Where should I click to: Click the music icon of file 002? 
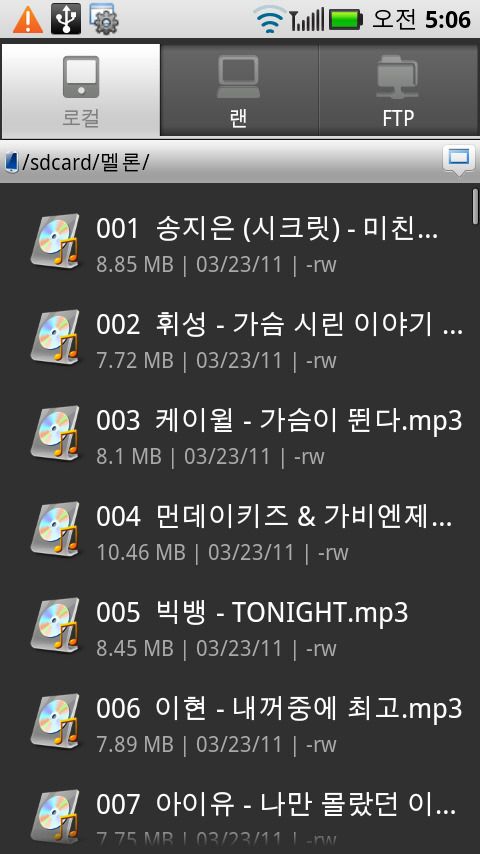click(x=55, y=336)
